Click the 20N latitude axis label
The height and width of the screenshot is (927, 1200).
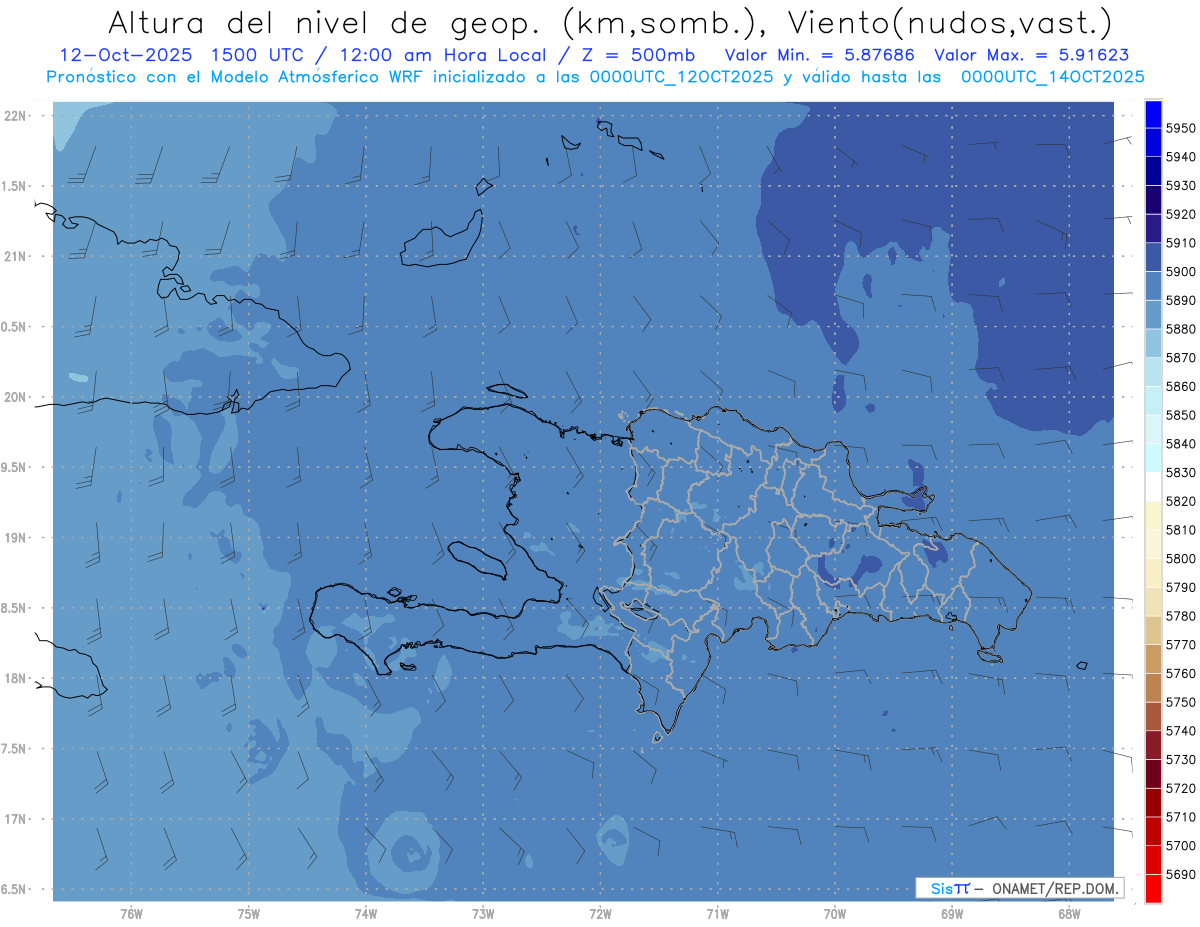16,397
